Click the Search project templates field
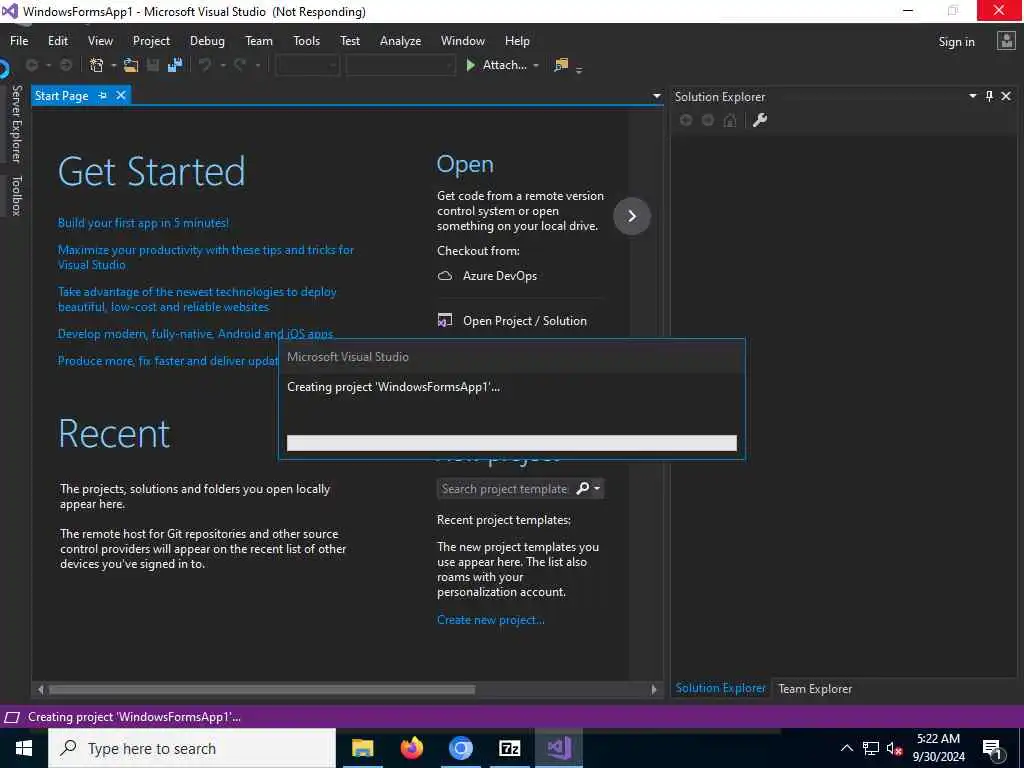1024x768 pixels. [505, 488]
